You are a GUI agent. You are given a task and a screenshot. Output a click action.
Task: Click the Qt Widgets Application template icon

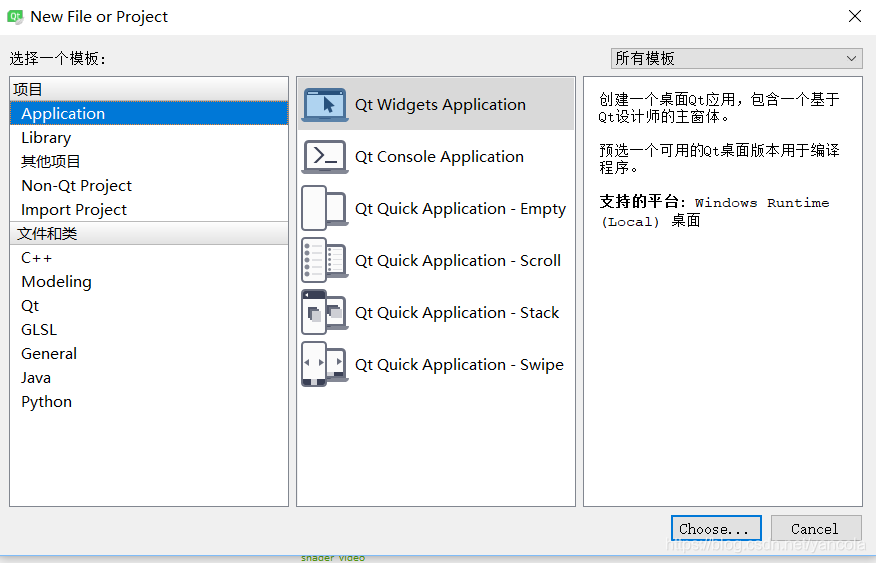pyautogui.click(x=325, y=104)
